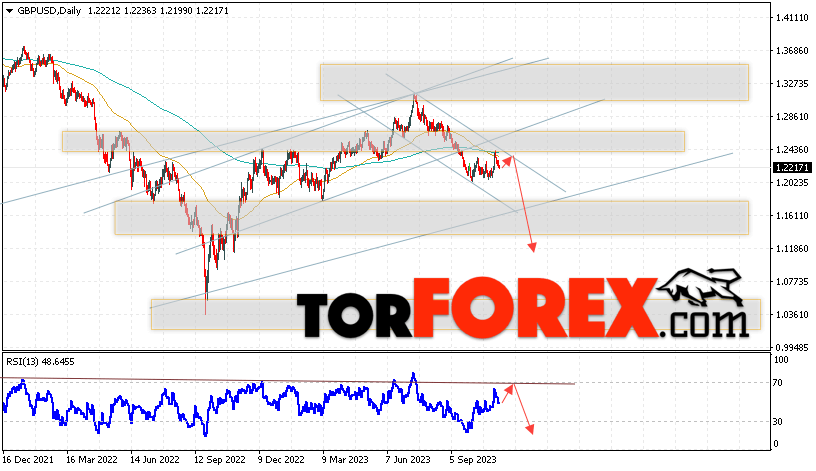Select the 16 Dec 2021 date label
This screenshot has height=471, width=816.
pyautogui.click(x=28, y=460)
